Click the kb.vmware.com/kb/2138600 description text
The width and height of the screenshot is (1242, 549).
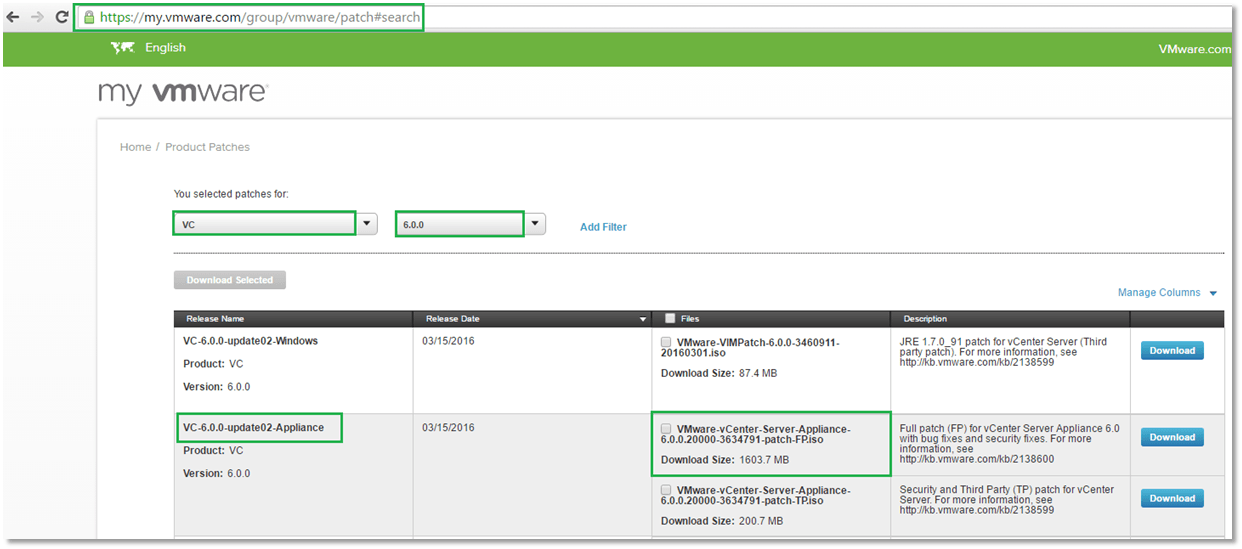point(975,460)
